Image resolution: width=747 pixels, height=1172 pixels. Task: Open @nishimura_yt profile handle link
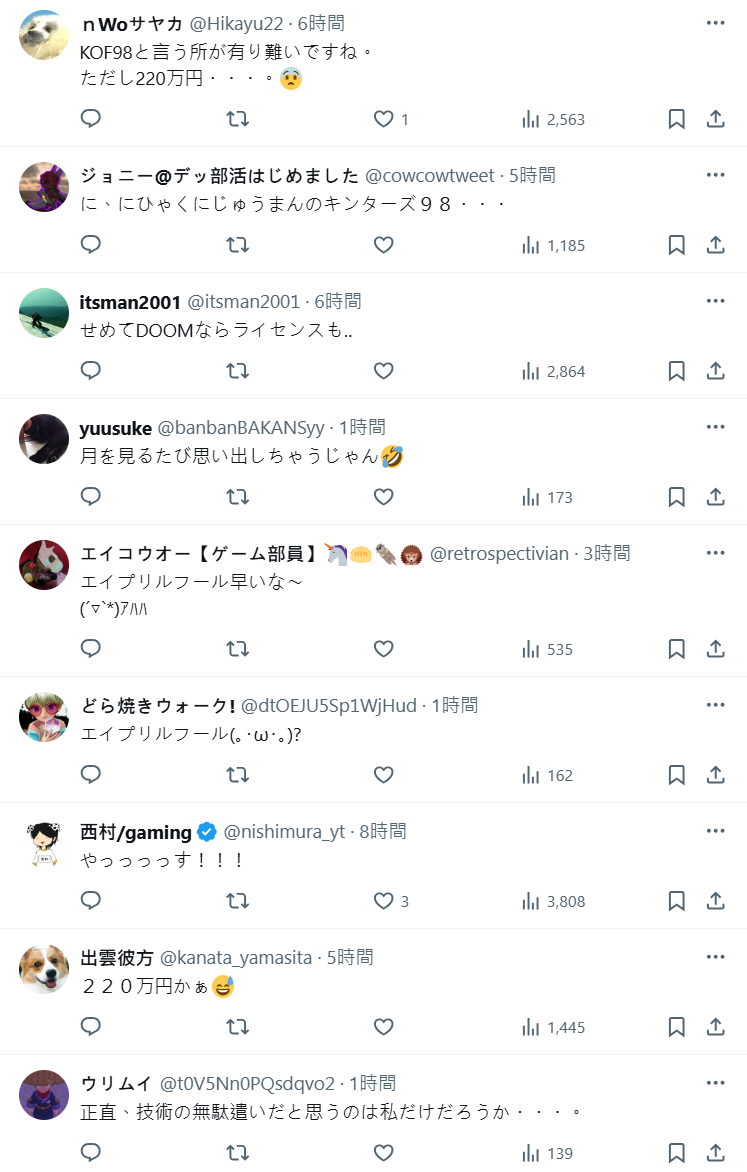coord(284,832)
